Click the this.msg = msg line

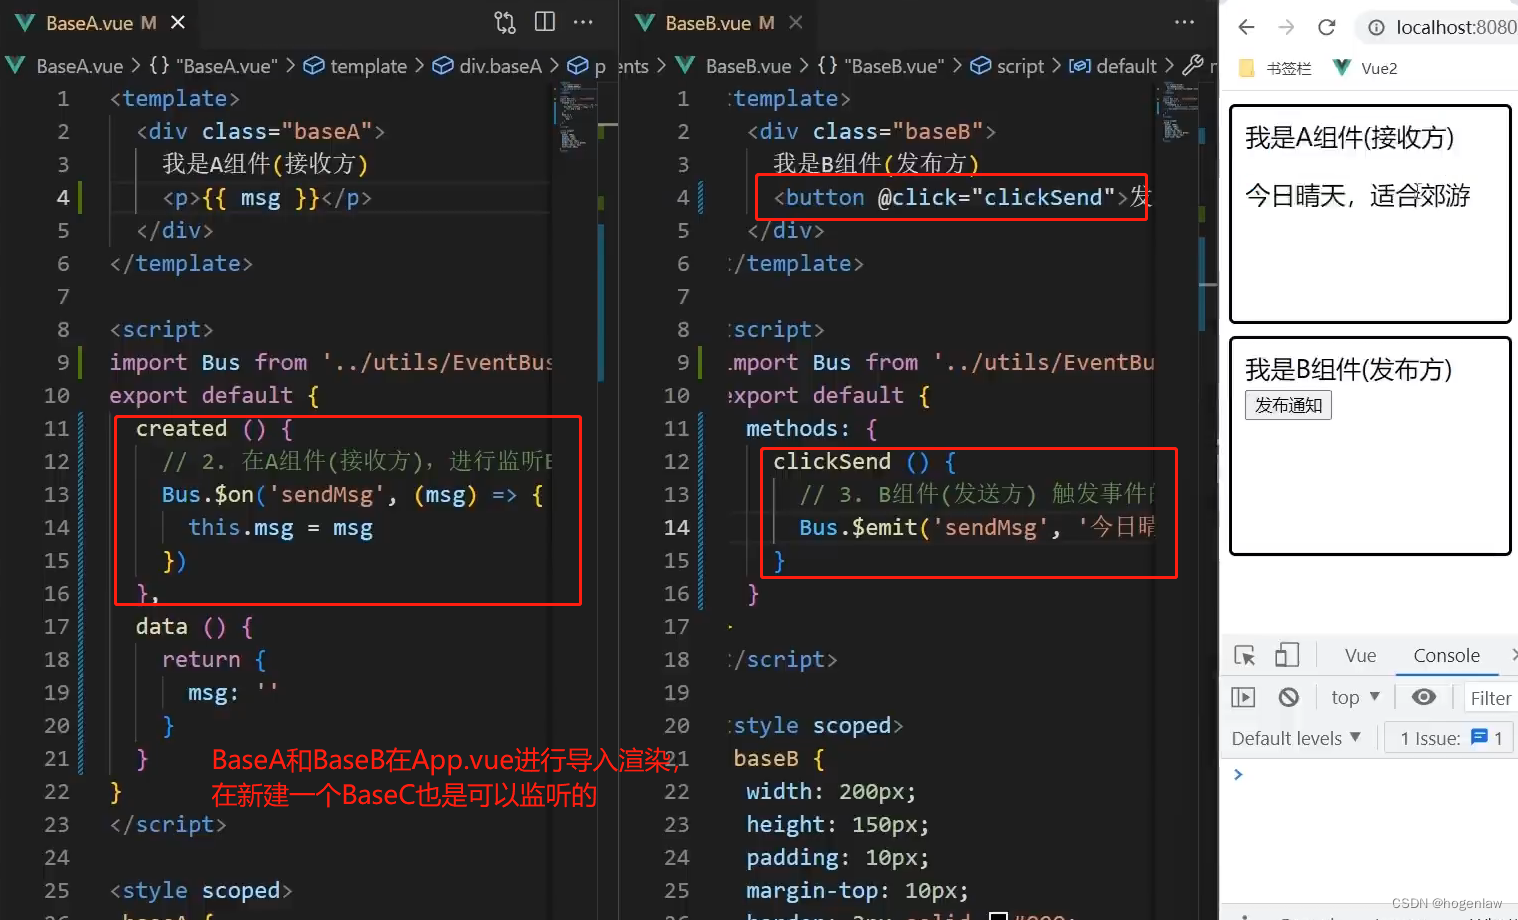(x=280, y=527)
